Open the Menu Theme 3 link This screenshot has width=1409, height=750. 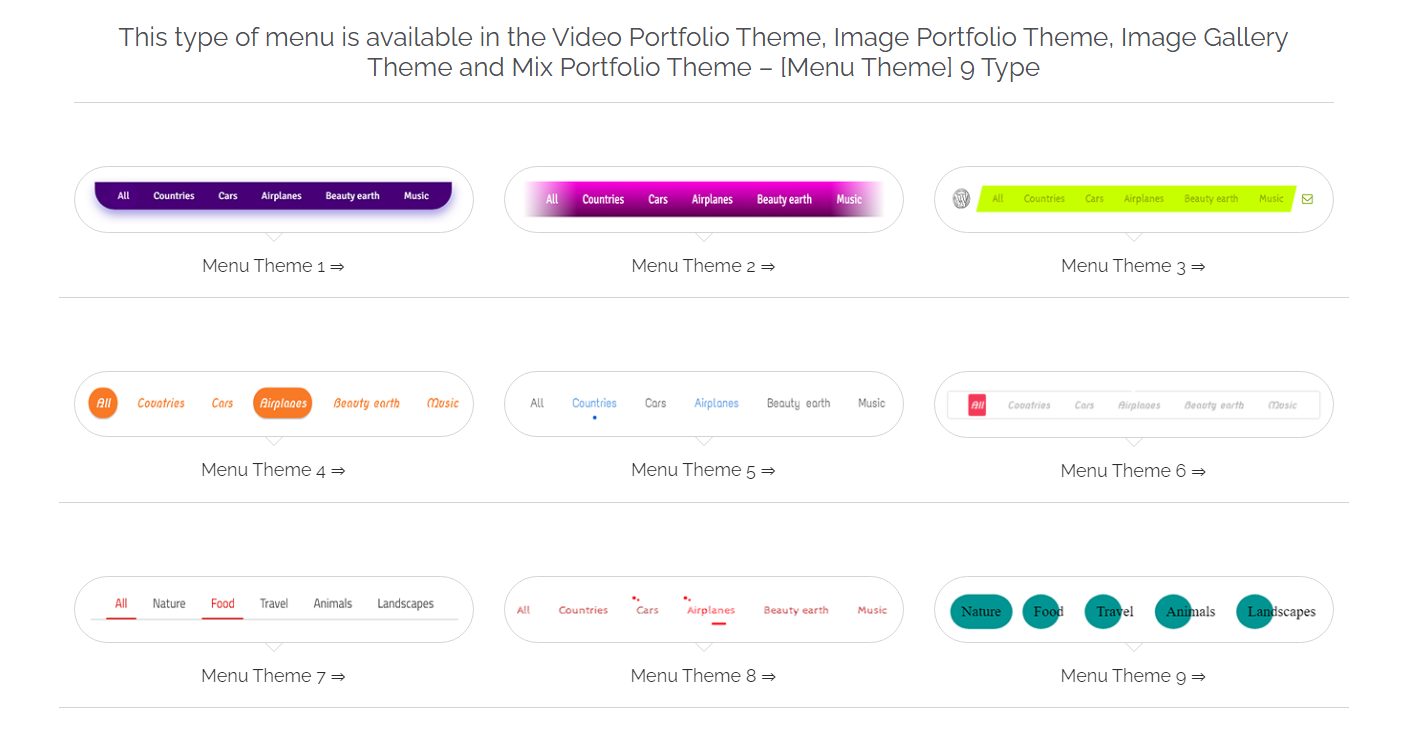tap(1133, 266)
